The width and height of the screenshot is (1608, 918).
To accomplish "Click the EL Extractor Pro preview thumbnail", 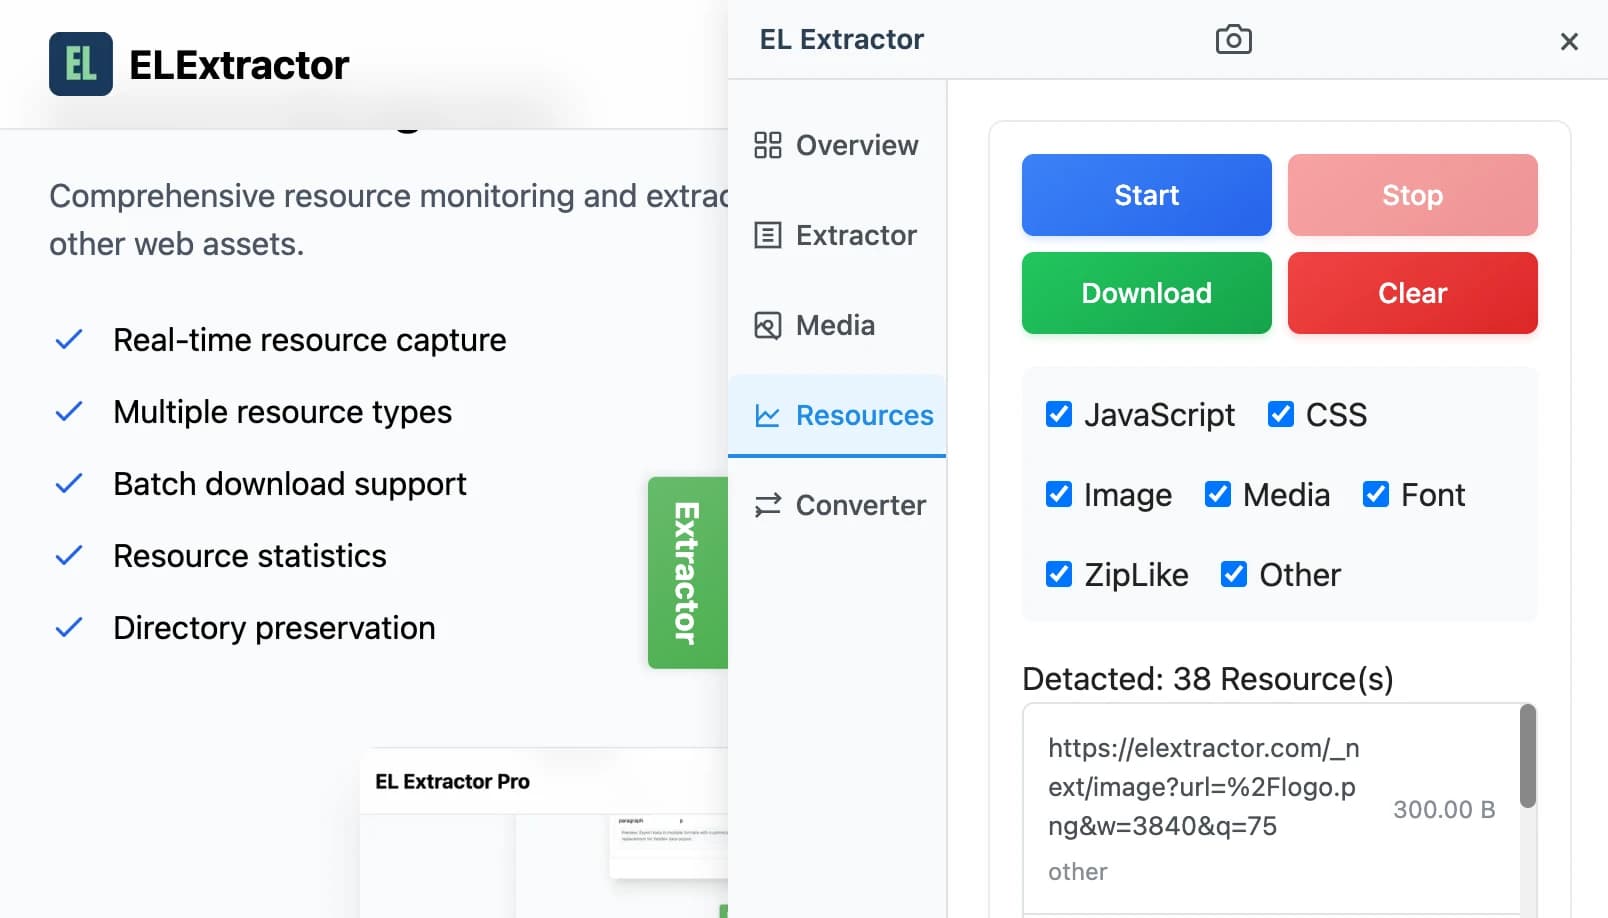I will (x=544, y=832).
